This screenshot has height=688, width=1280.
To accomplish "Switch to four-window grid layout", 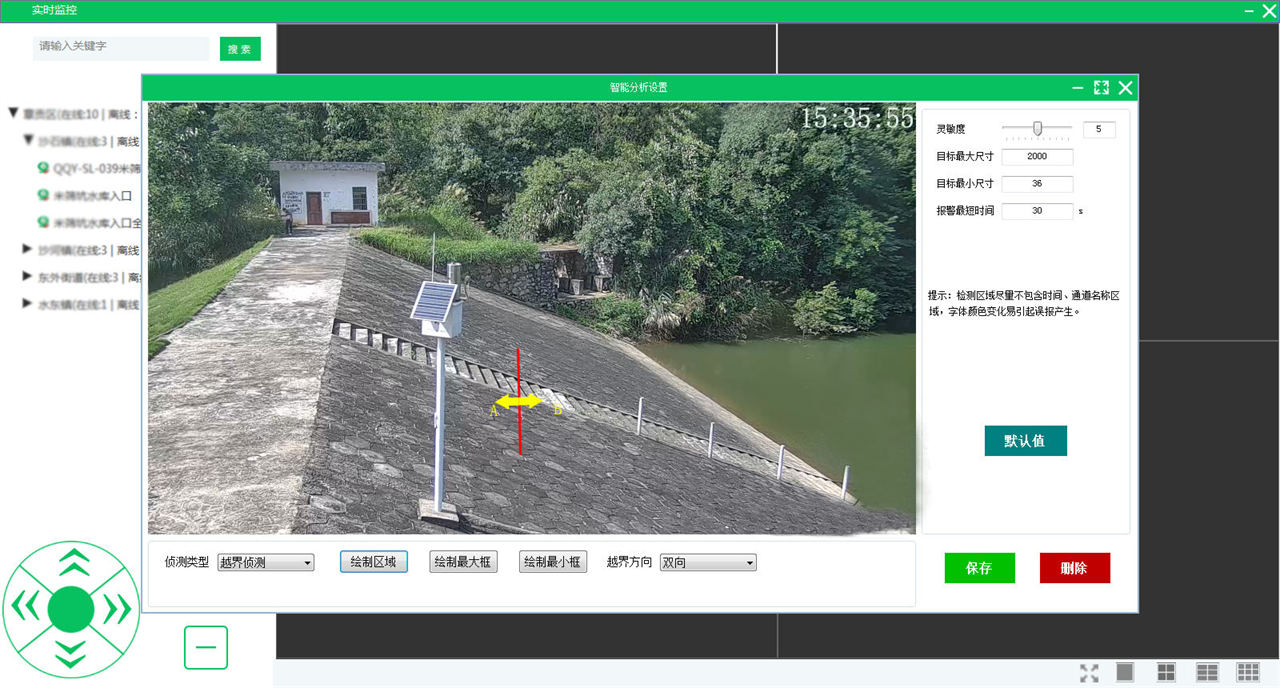I will (x=1166, y=672).
